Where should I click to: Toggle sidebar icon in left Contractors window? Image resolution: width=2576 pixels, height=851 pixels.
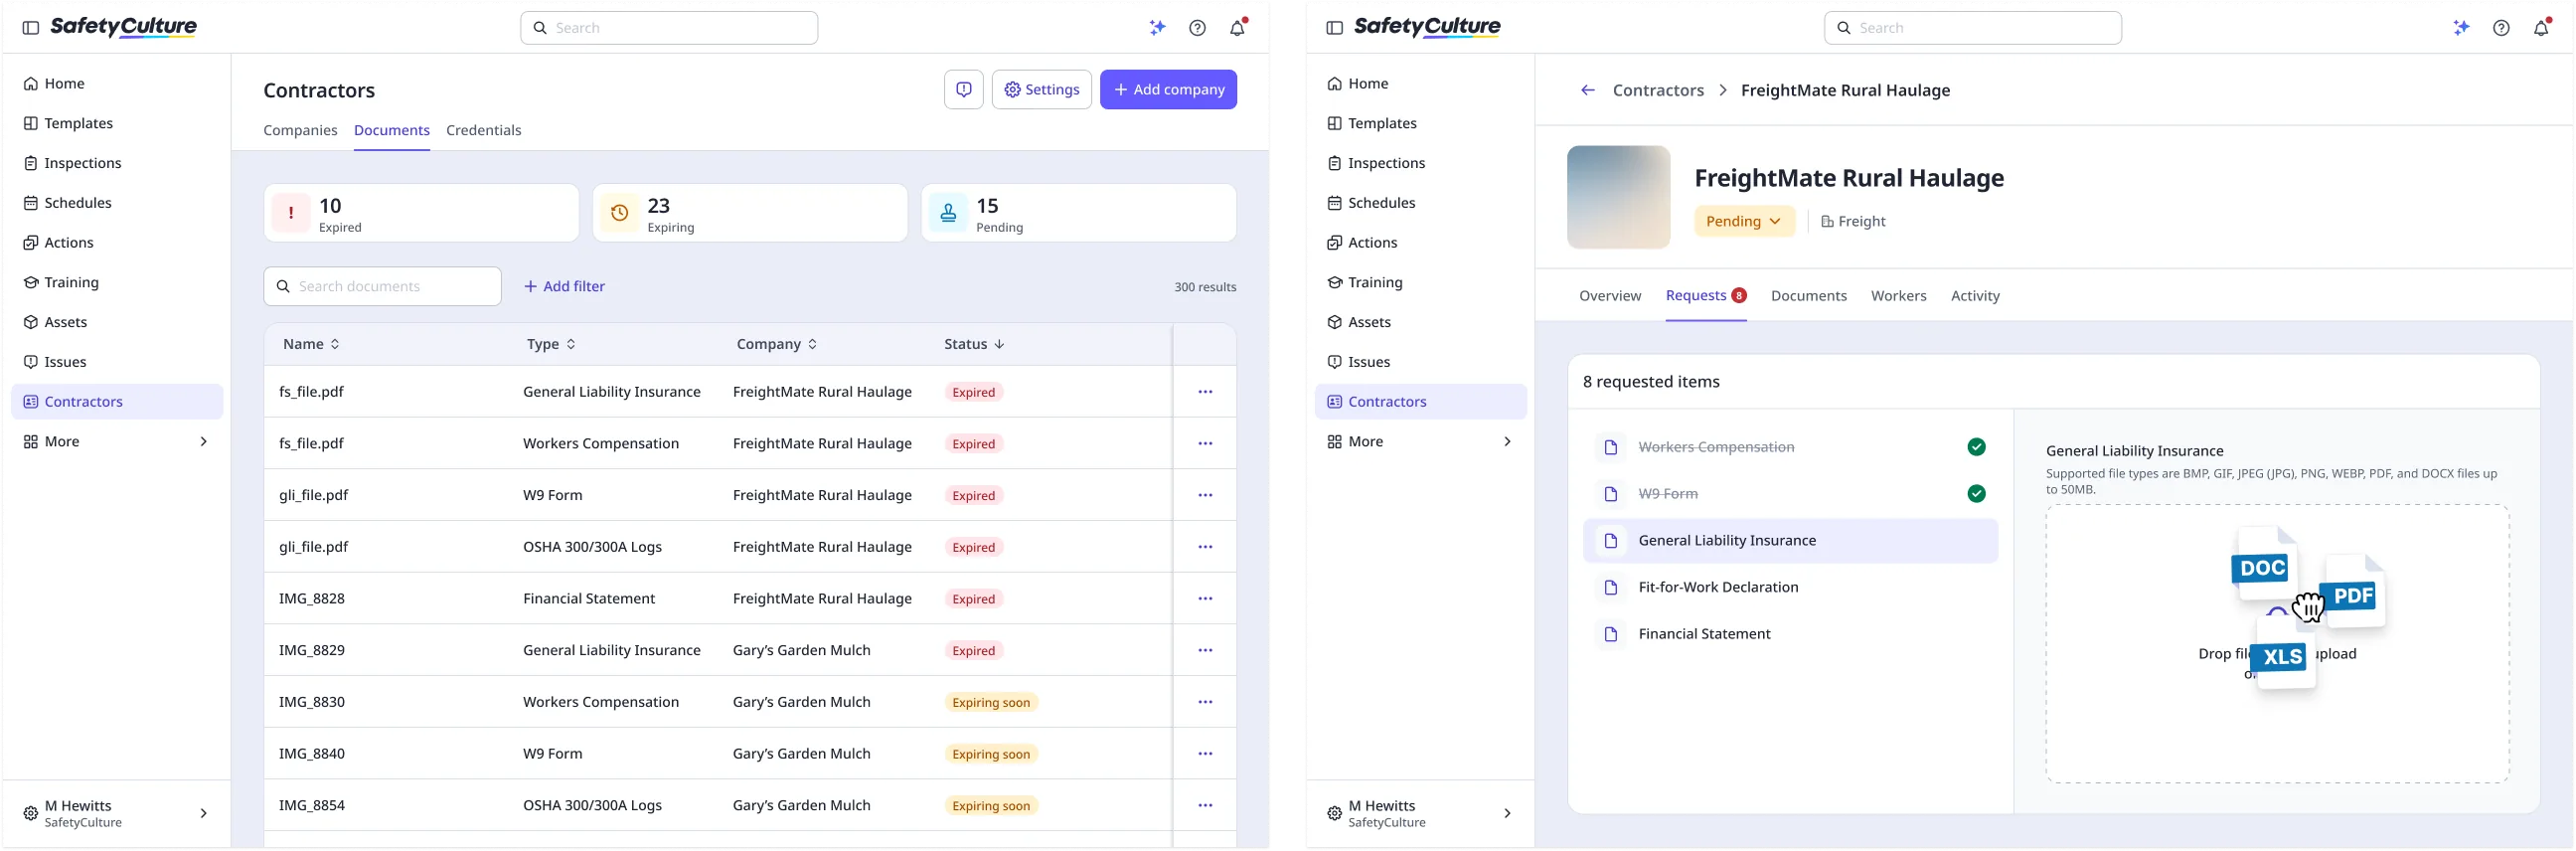(31, 28)
